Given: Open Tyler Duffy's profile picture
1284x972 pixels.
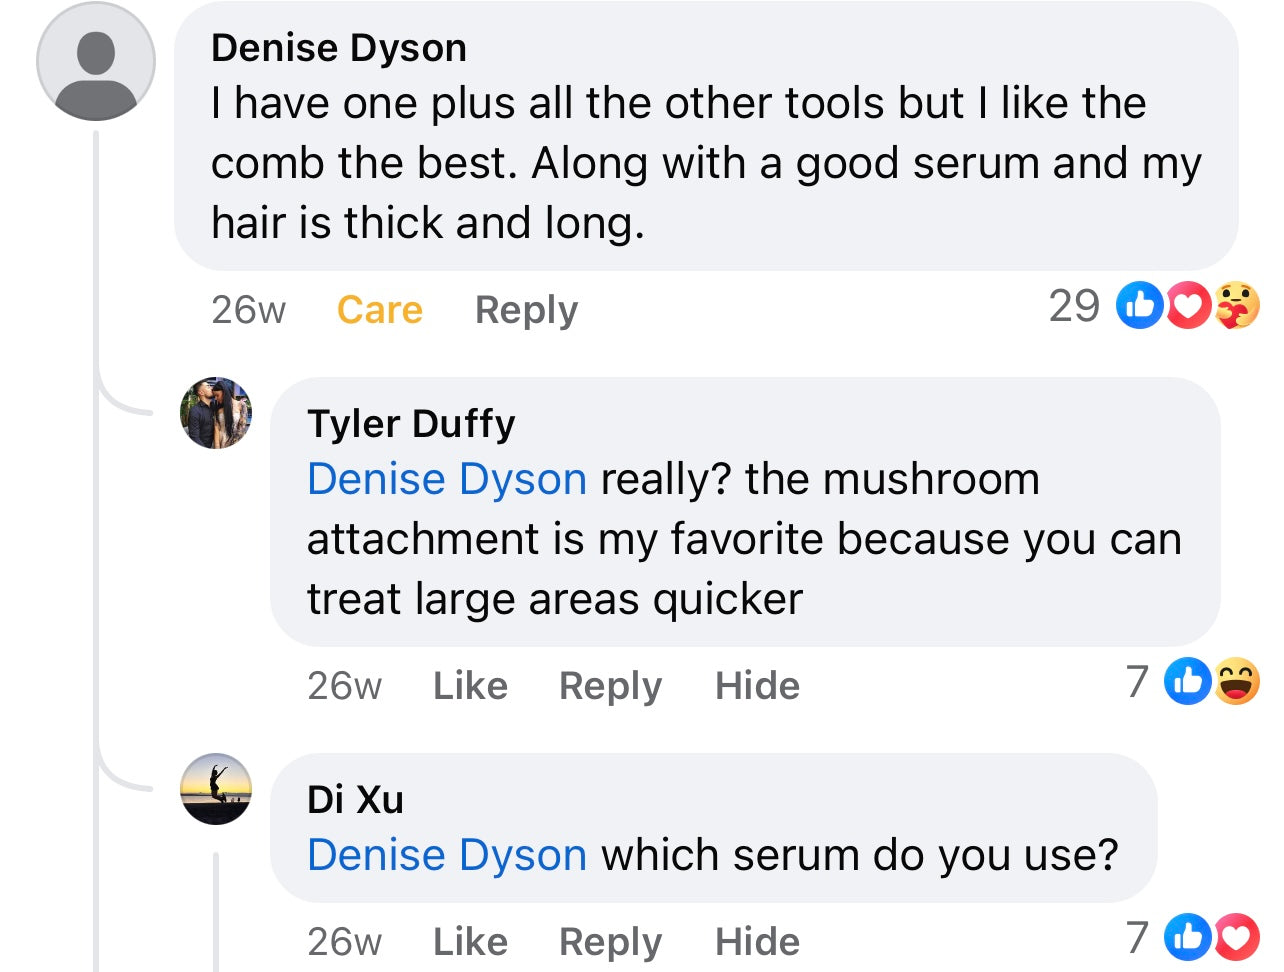Looking at the screenshot, I should 216,413.
